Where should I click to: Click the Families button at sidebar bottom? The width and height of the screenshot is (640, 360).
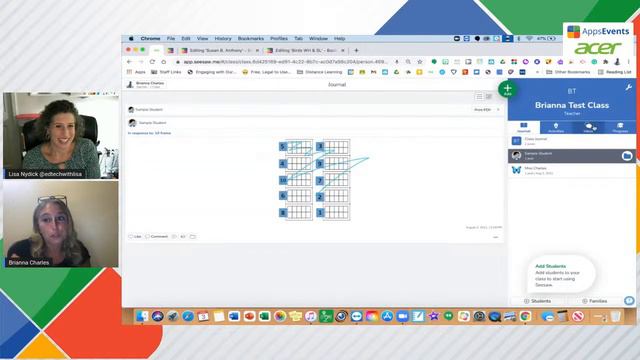(x=595, y=301)
